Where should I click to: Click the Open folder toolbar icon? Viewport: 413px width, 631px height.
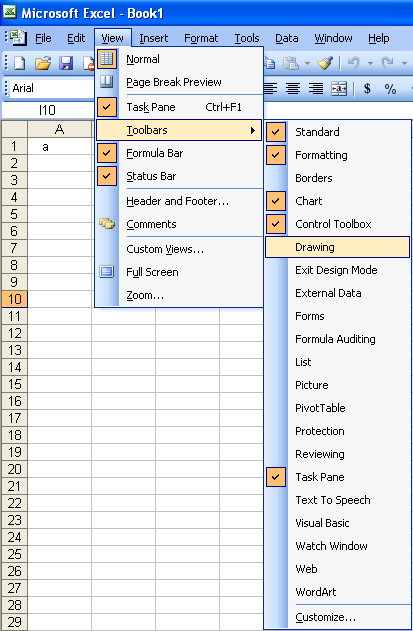pyautogui.click(x=43, y=63)
